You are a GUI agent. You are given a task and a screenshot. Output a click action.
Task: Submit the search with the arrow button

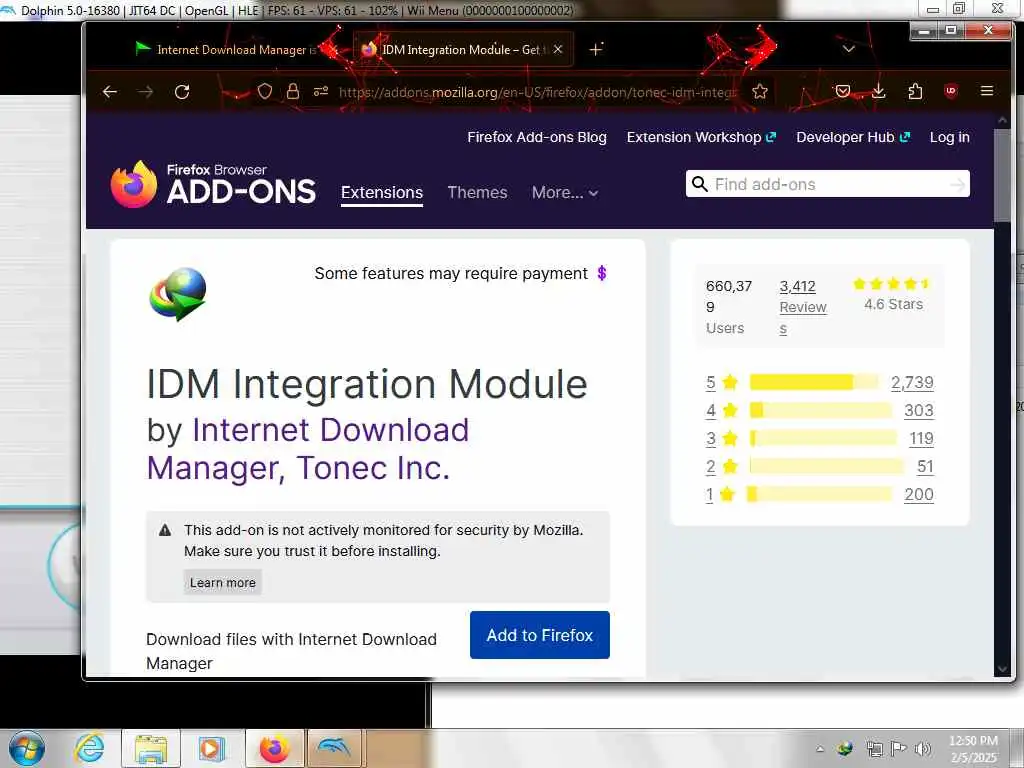[957, 185]
